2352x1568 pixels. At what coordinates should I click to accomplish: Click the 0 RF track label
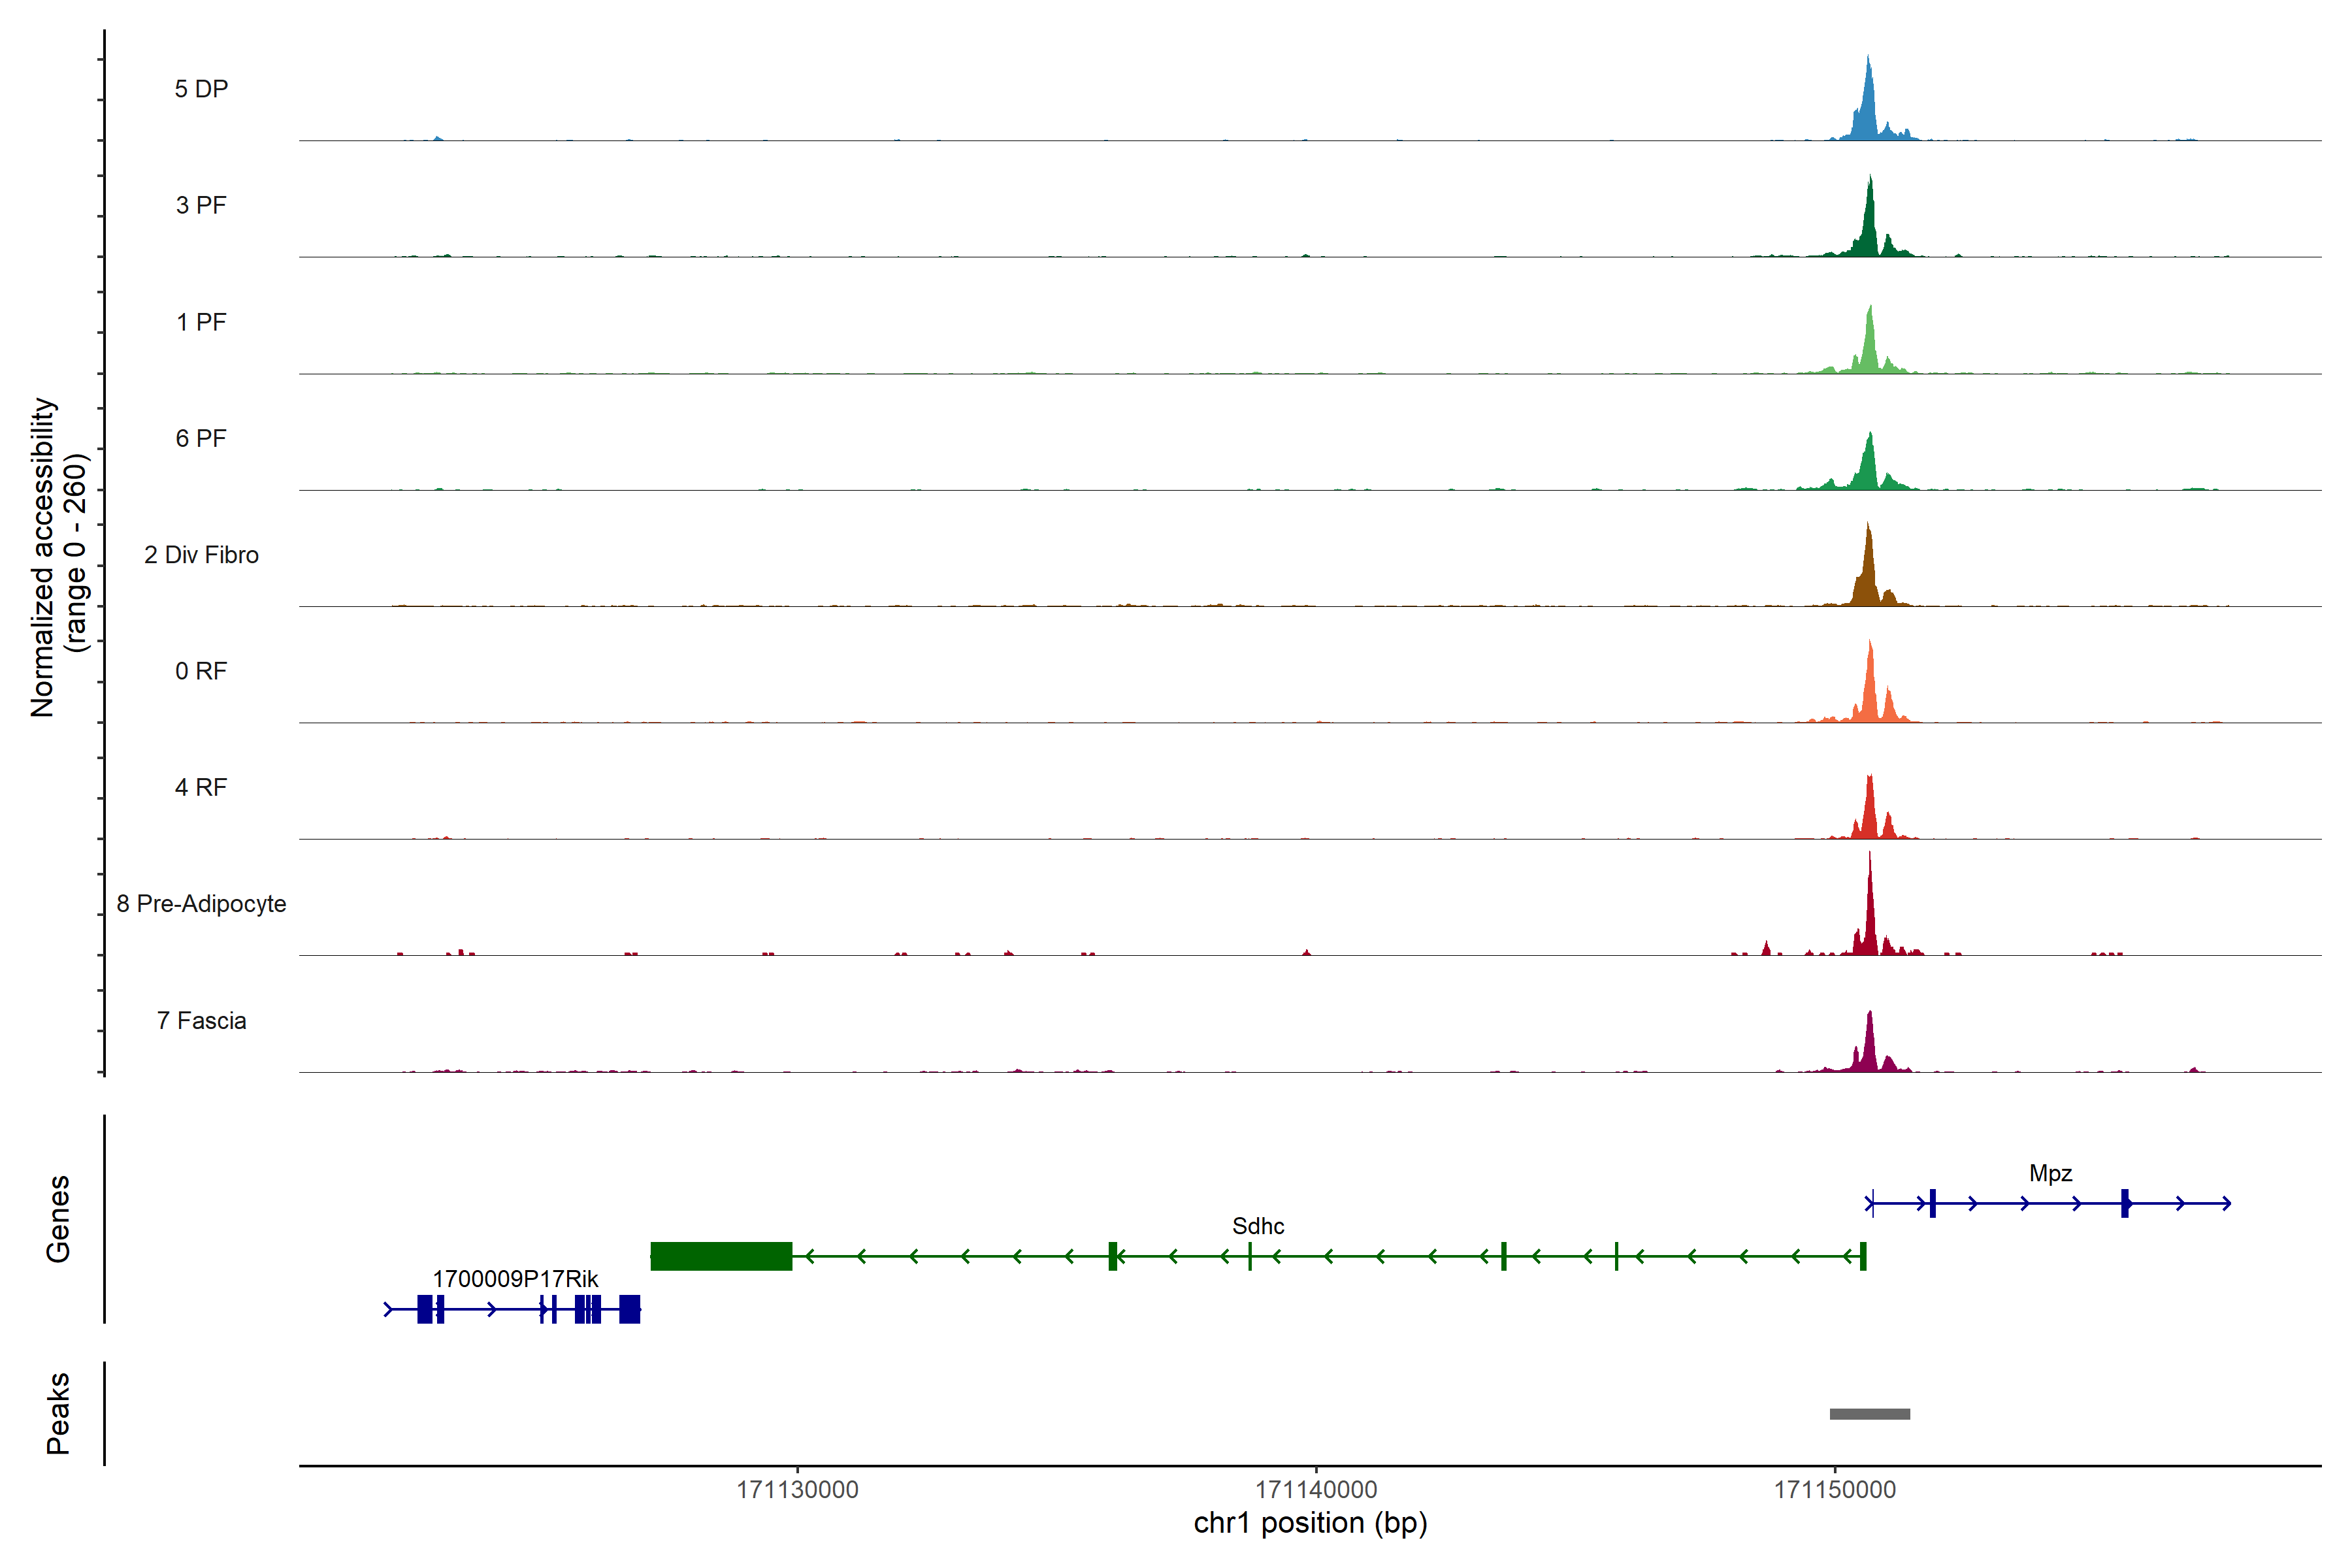[201, 671]
